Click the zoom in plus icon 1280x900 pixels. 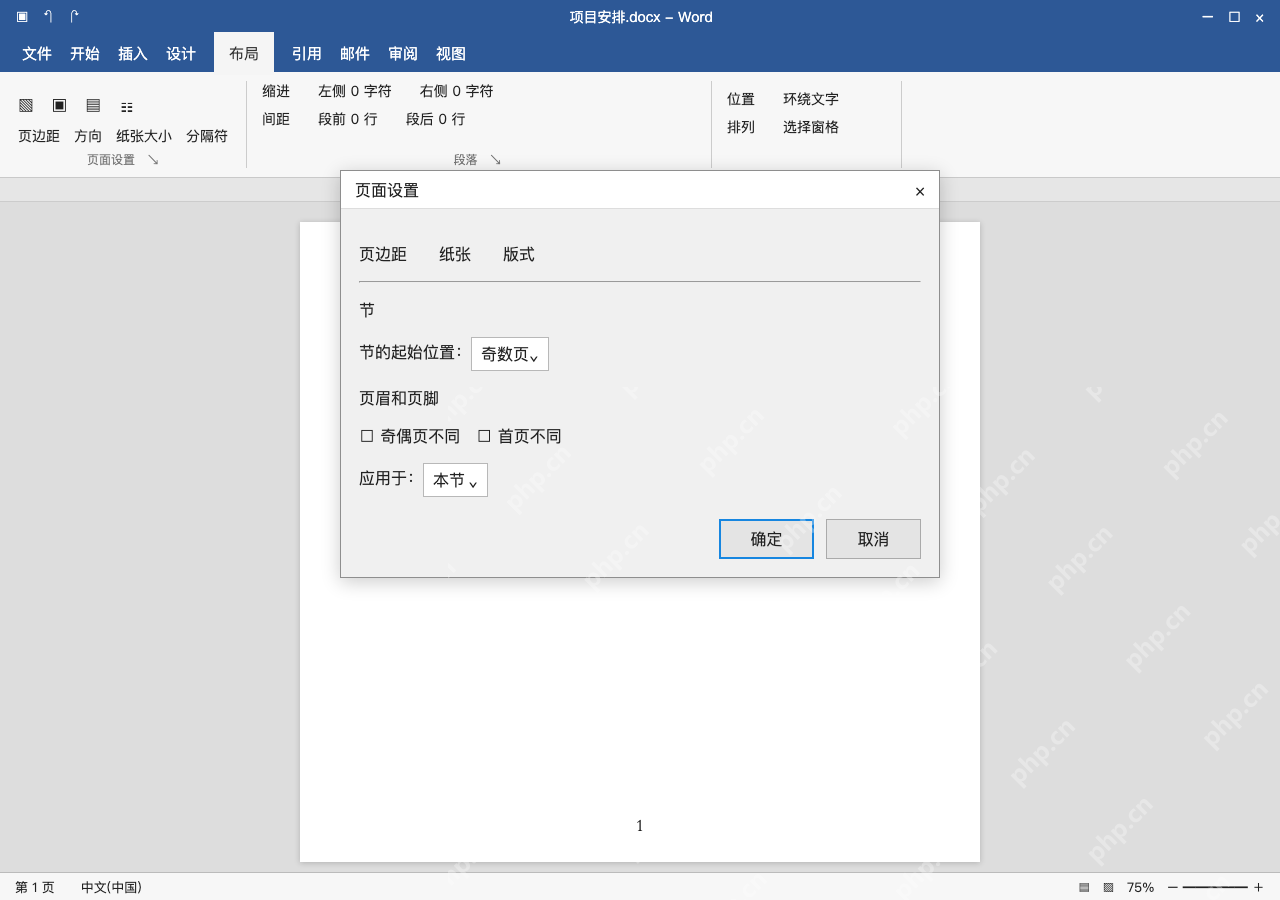1258,887
